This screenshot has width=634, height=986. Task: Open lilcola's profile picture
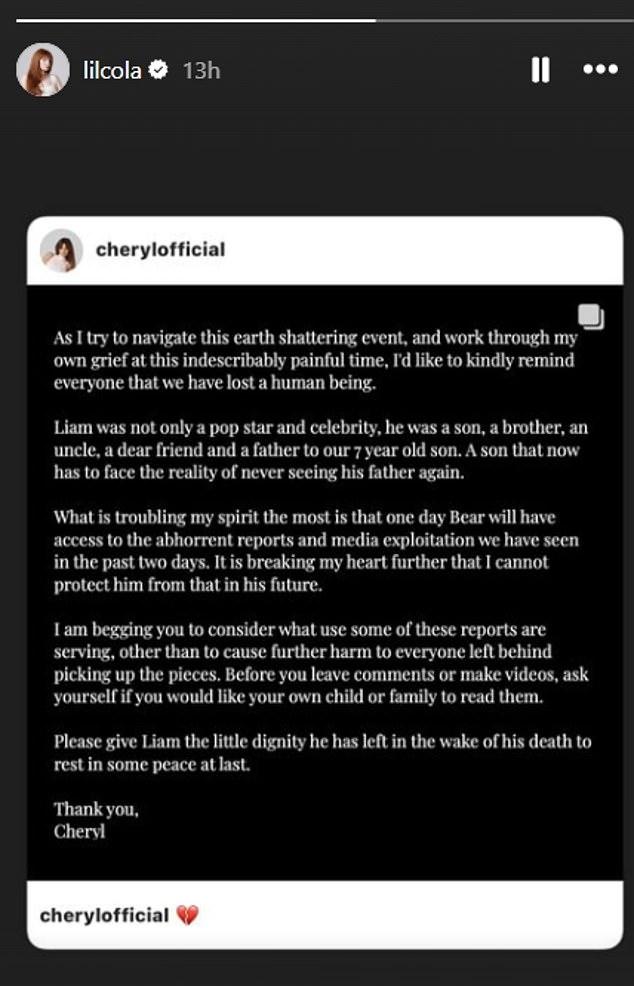pyautogui.click(x=43, y=70)
